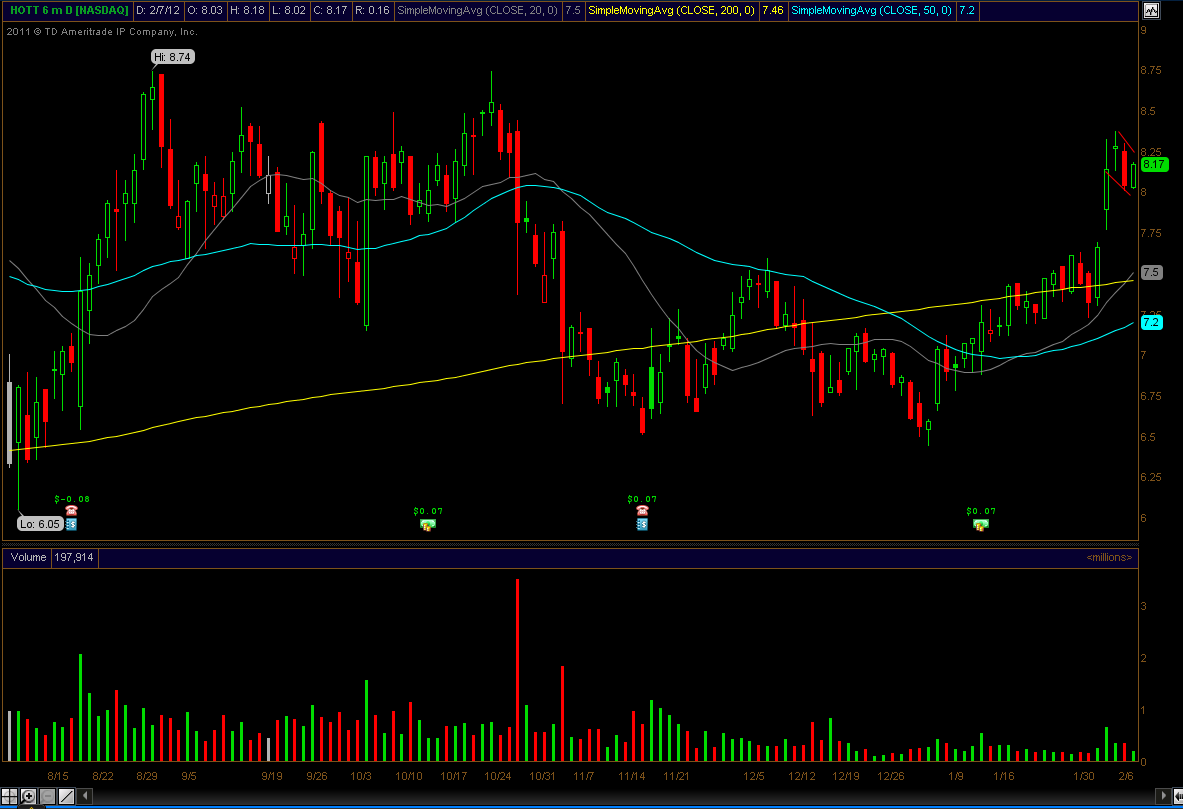1183x809 pixels.
Task: Select the SimpleMovingAvg (CLOSE, 50, 0) study label
Action: coord(871,11)
